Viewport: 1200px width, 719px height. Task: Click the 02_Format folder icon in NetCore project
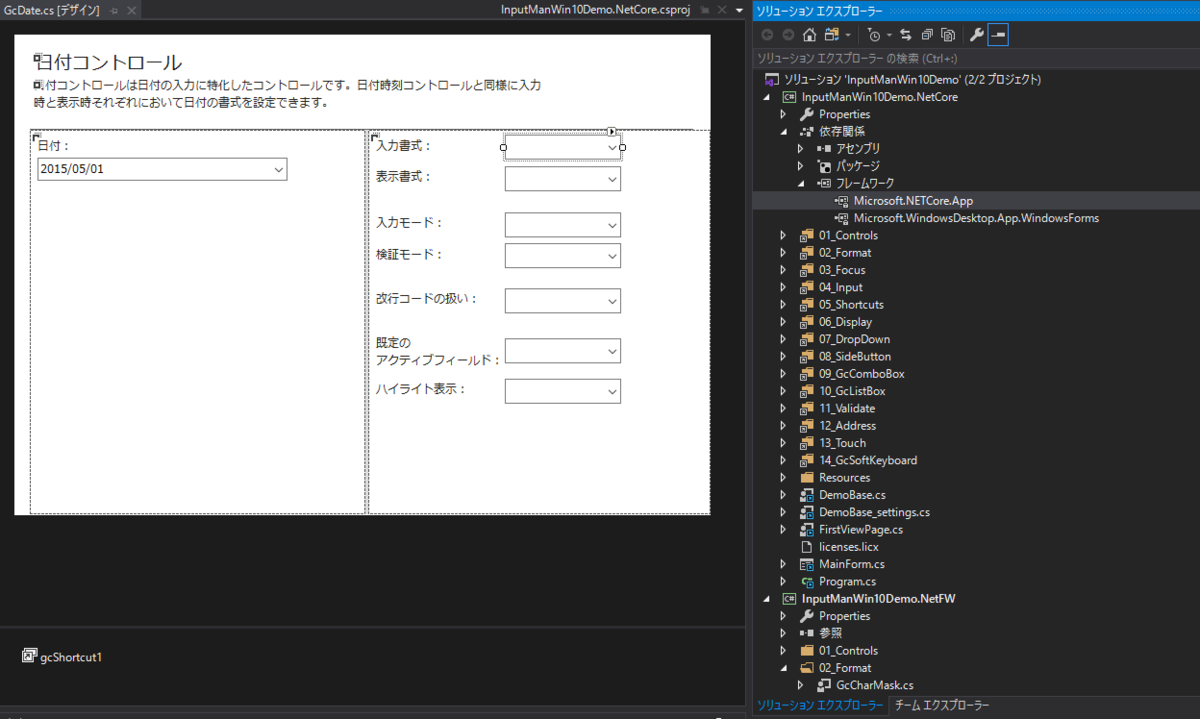coord(807,253)
